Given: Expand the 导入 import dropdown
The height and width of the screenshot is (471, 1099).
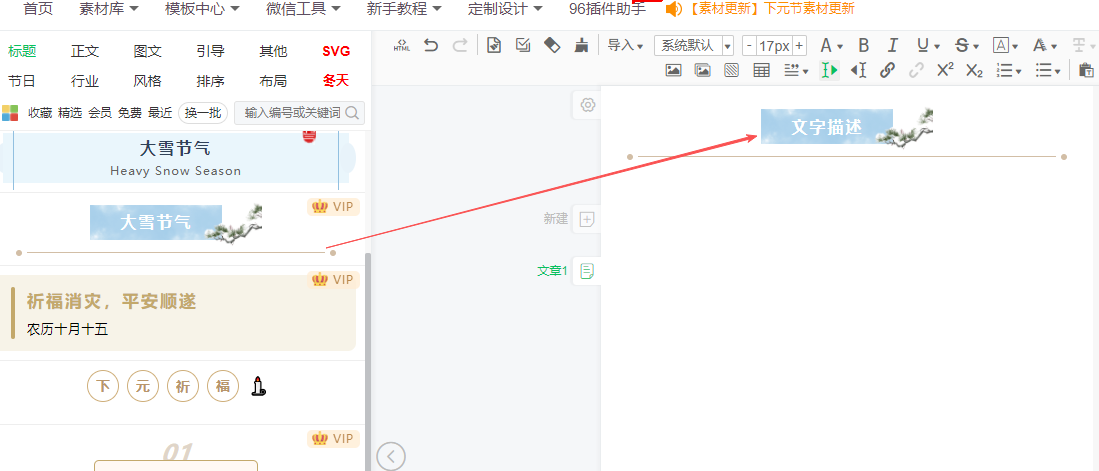Looking at the screenshot, I should [x=625, y=45].
